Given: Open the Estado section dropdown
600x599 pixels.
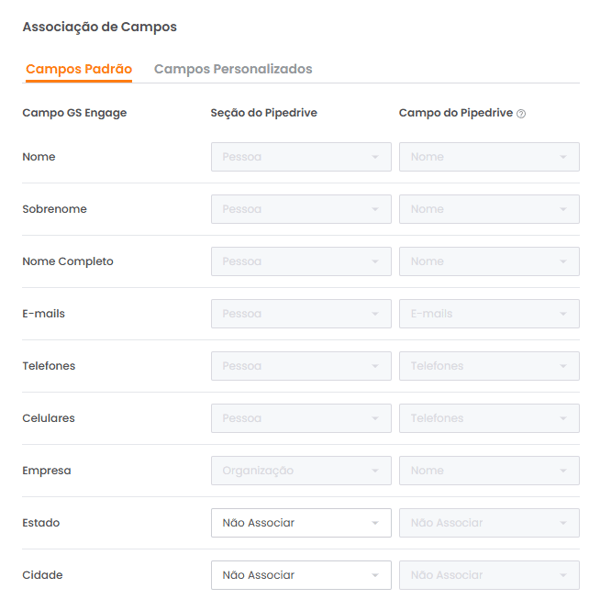Looking at the screenshot, I should pyautogui.click(x=301, y=523).
